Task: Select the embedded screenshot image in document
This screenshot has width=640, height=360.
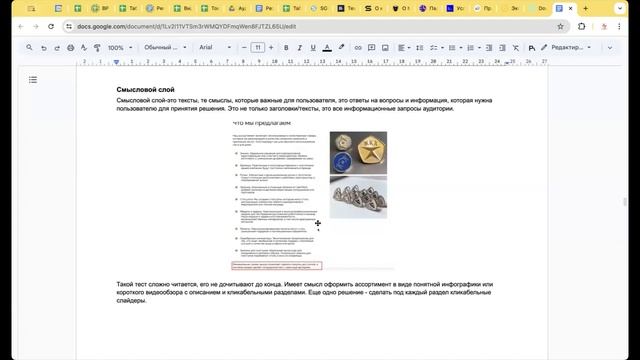Action: pos(313,195)
